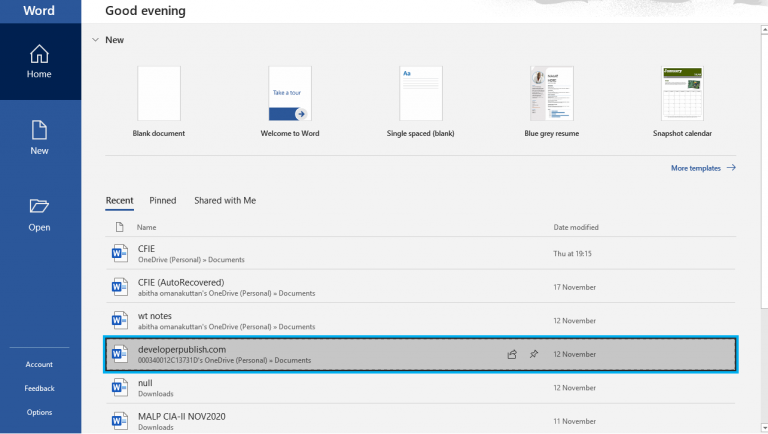Screen dimensions: 768x434
Task: Open Word Options
Action: click(39, 412)
